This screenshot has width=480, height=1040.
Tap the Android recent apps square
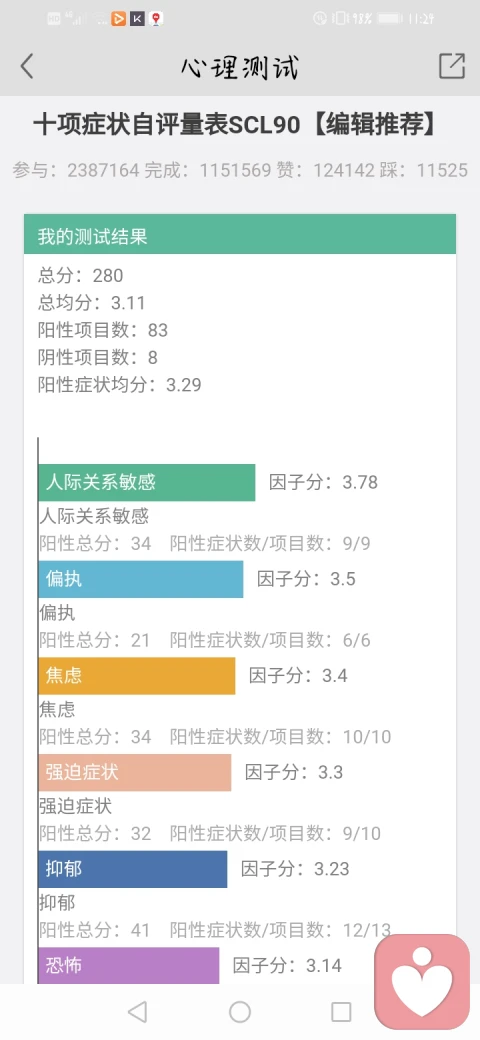(x=341, y=1011)
